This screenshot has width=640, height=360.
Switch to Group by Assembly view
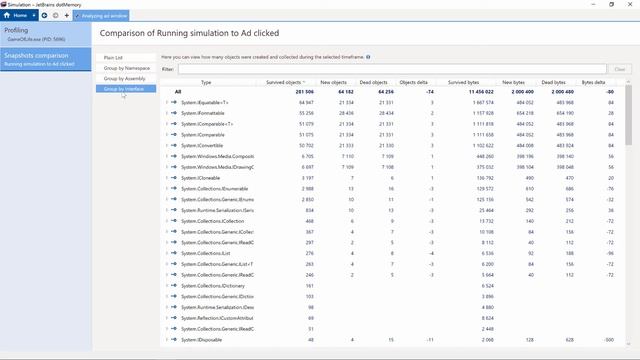[126, 78]
